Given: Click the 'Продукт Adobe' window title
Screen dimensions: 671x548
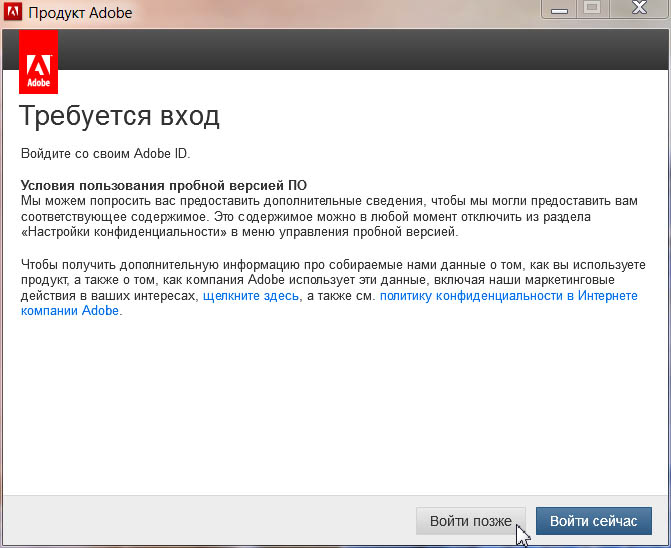Looking at the screenshot, I should tap(80, 12).
